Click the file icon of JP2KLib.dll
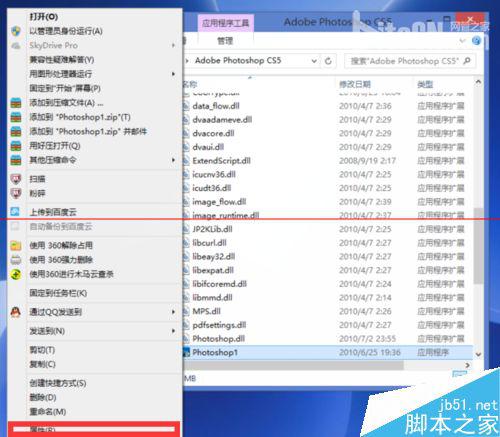The height and width of the screenshot is (437, 500). pyautogui.click(x=186, y=229)
